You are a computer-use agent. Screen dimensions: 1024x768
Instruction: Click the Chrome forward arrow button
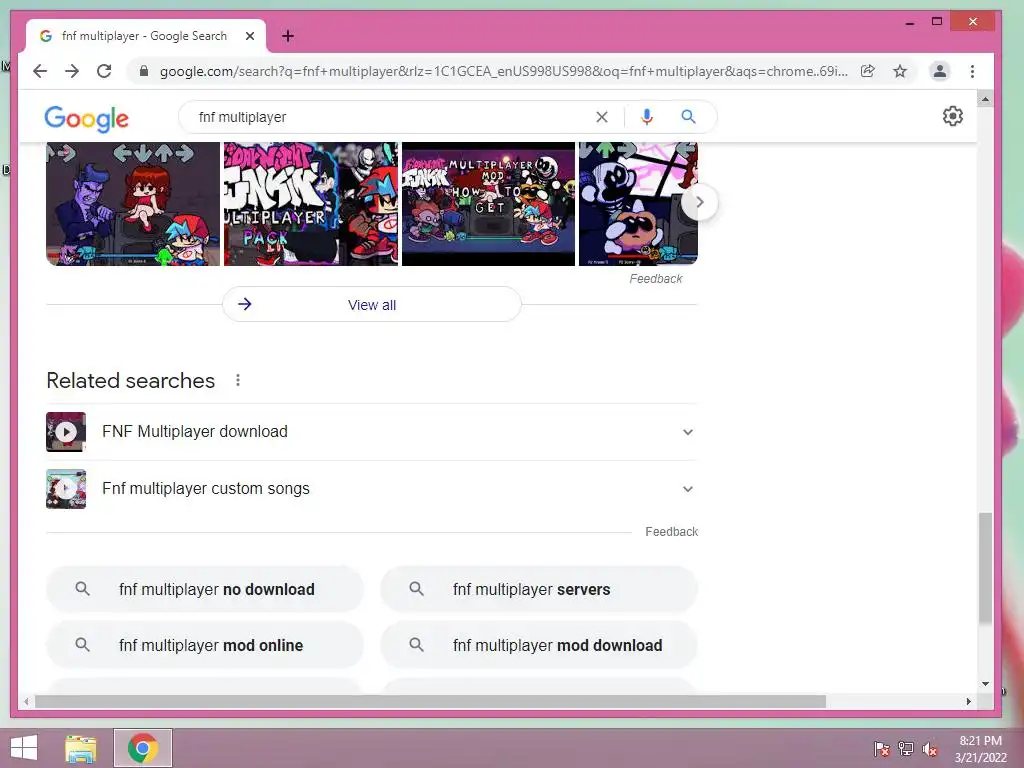click(72, 71)
